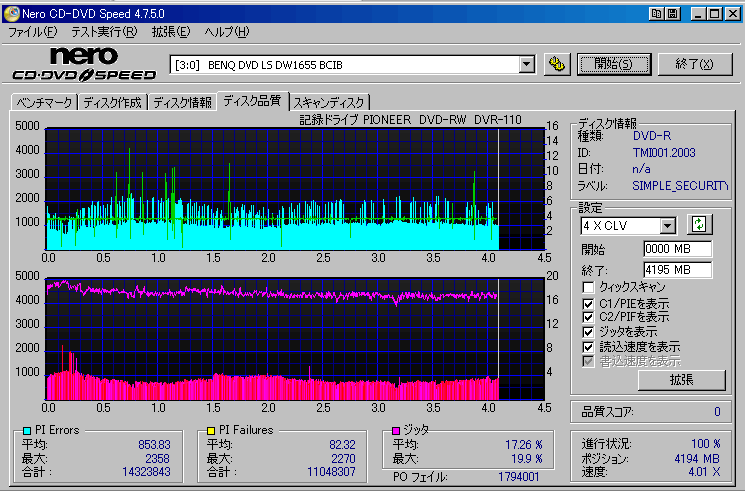The image size is (745, 491).
Task: Toggle the クイックスキャン checkbox
Action: pyautogui.click(x=588, y=288)
